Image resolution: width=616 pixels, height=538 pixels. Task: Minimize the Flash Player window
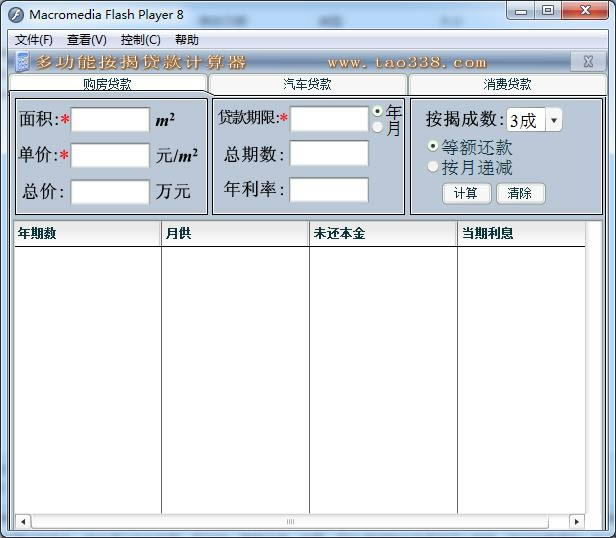point(521,11)
